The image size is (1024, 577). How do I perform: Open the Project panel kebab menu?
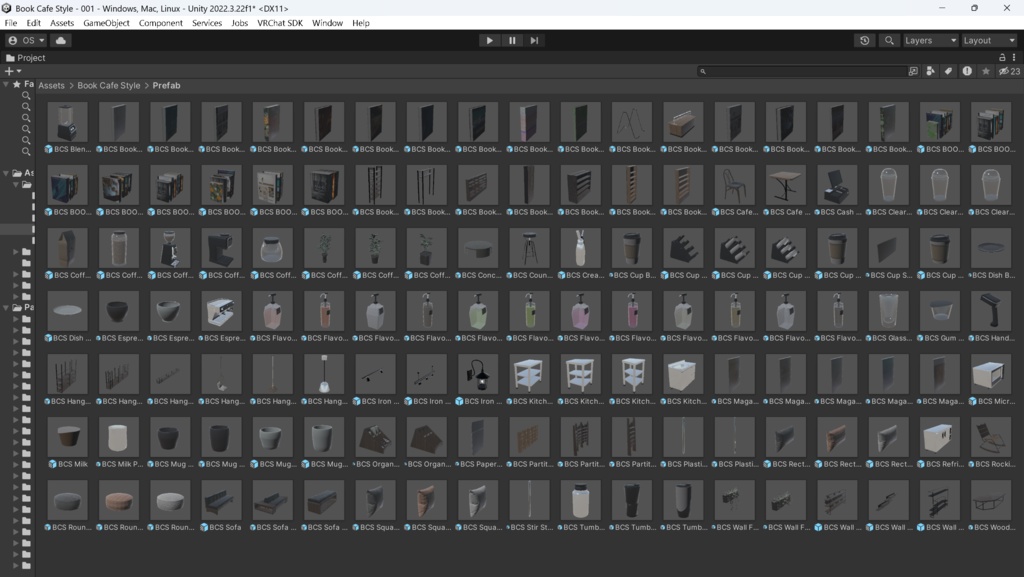[x=1014, y=57]
